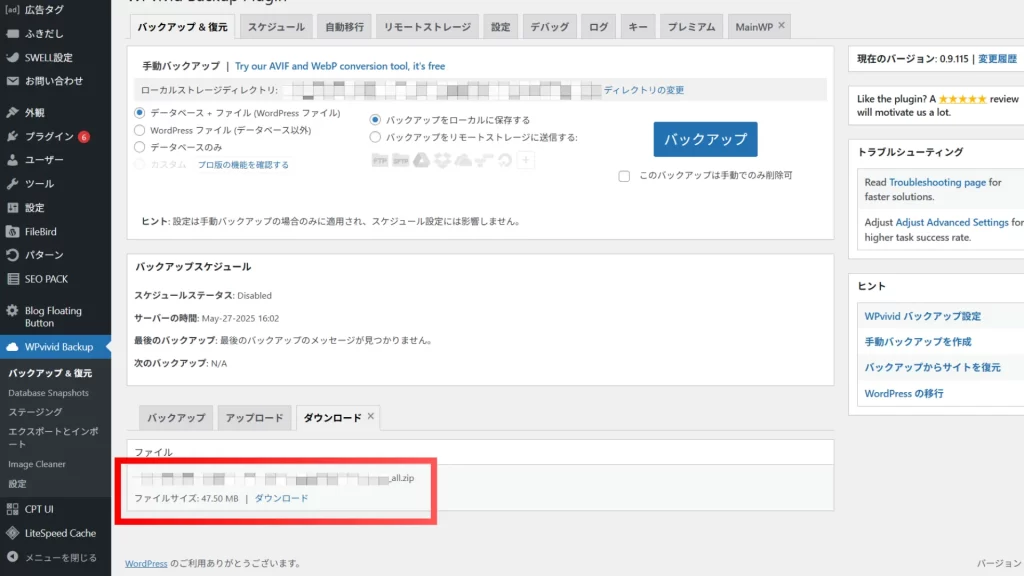Image resolution: width=1024 pixels, height=576 pixels.
Task: Select WordPress ファイル (データベース以外) radio option
Action: (x=140, y=130)
